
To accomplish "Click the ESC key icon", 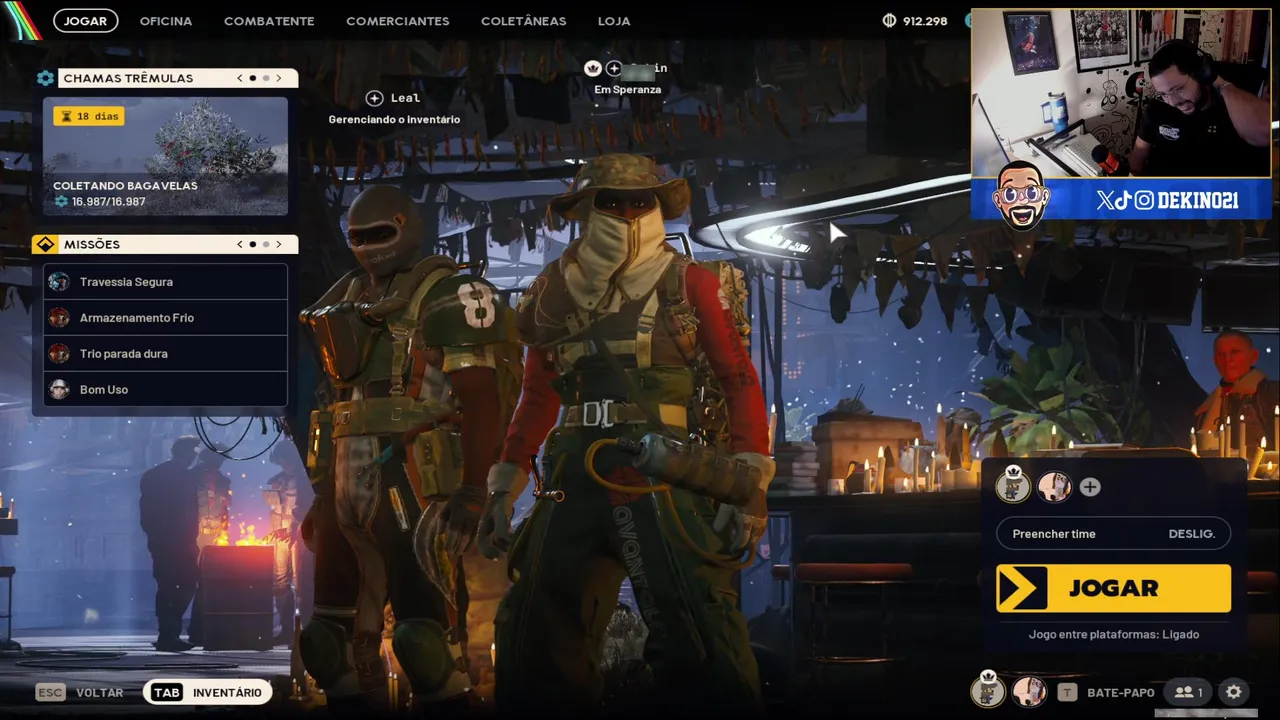I will tap(50, 692).
